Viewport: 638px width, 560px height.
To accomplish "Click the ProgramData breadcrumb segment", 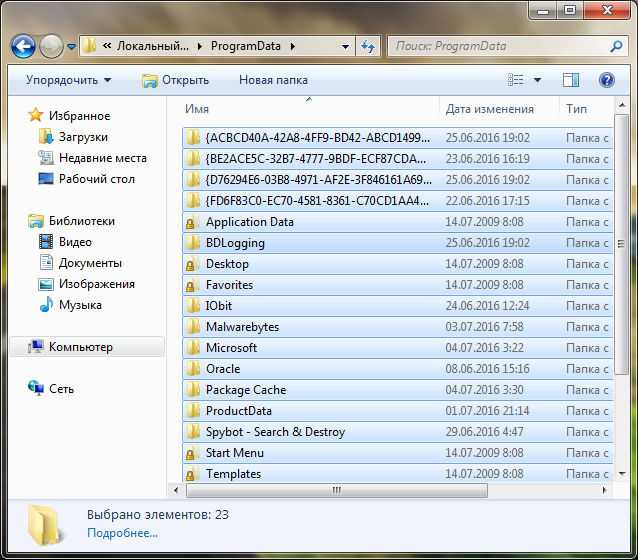I will (x=245, y=46).
